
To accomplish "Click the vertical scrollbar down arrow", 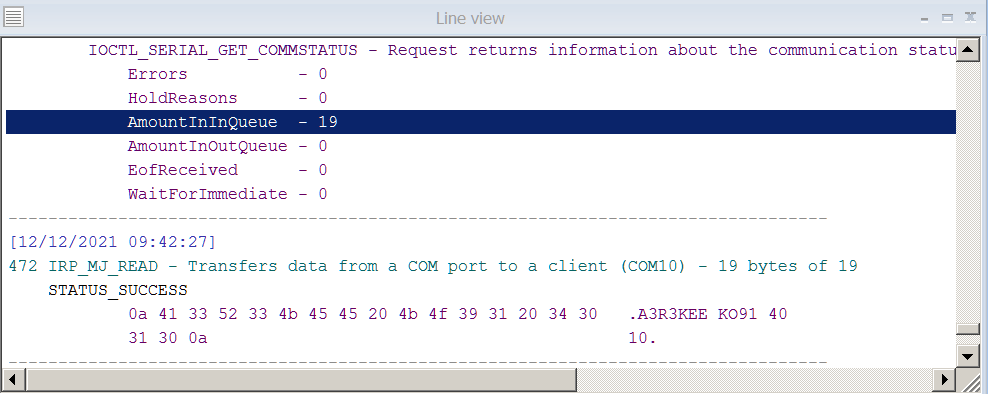I will tap(967, 356).
